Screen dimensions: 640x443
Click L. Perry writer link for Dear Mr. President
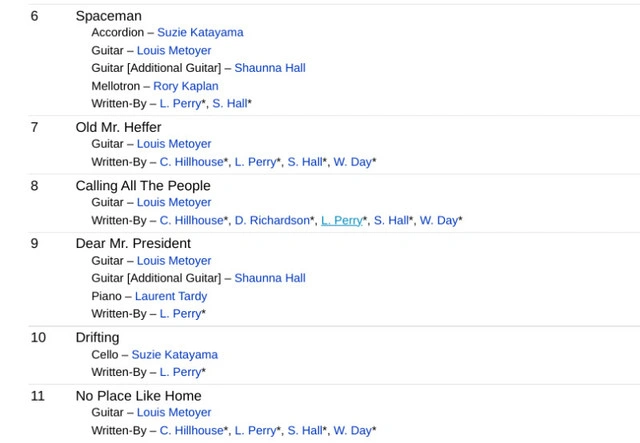point(180,313)
